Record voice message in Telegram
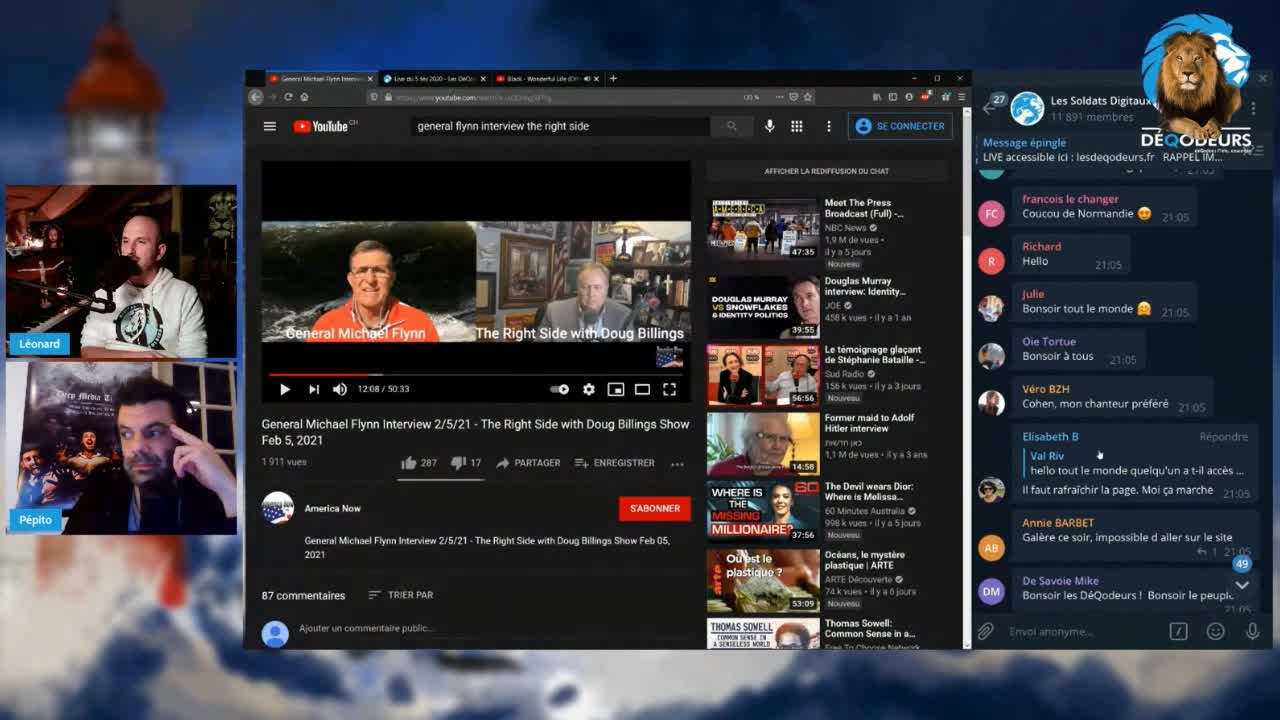 click(x=1252, y=631)
